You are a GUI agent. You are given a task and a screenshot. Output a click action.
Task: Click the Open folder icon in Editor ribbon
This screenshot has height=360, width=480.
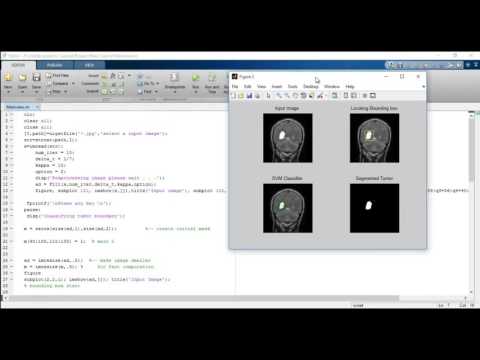coord(22,77)
